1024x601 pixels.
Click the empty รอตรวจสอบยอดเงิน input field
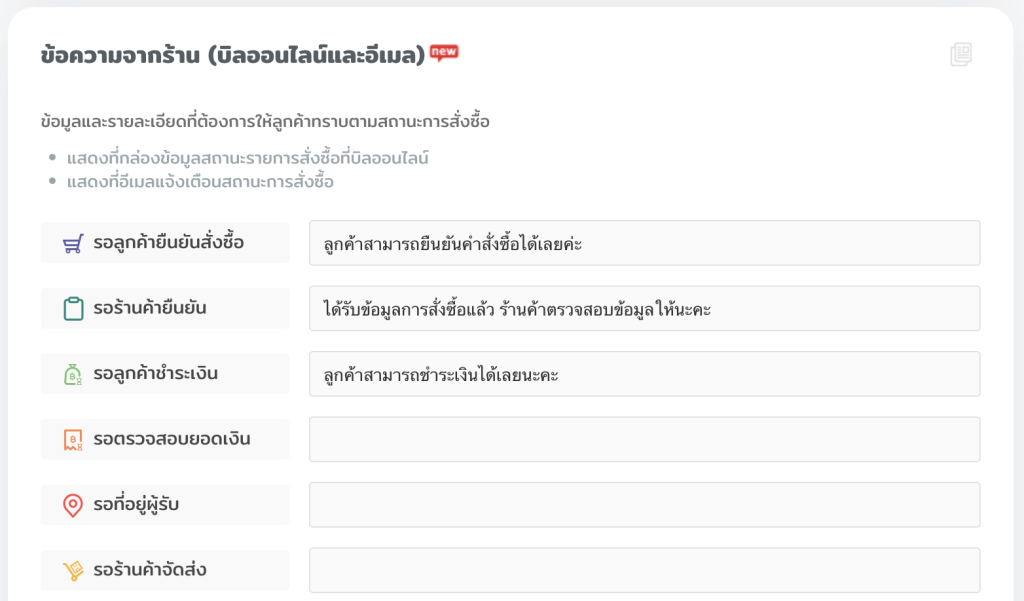(644, 440)
